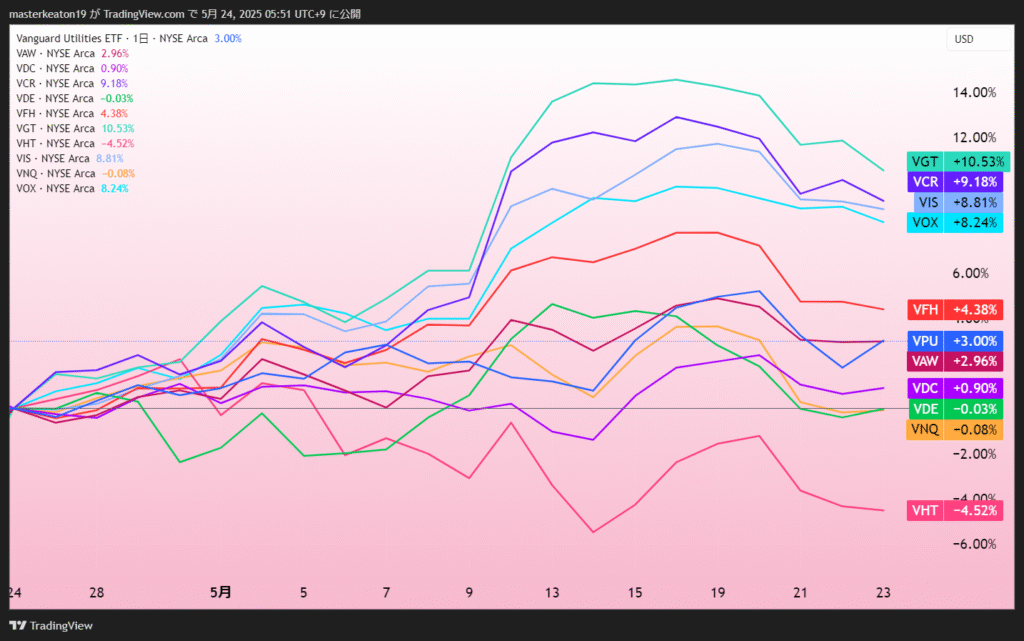1024x641 pixels.
Task: Click the −2.00% axis label
Action: tap(972, 454)
